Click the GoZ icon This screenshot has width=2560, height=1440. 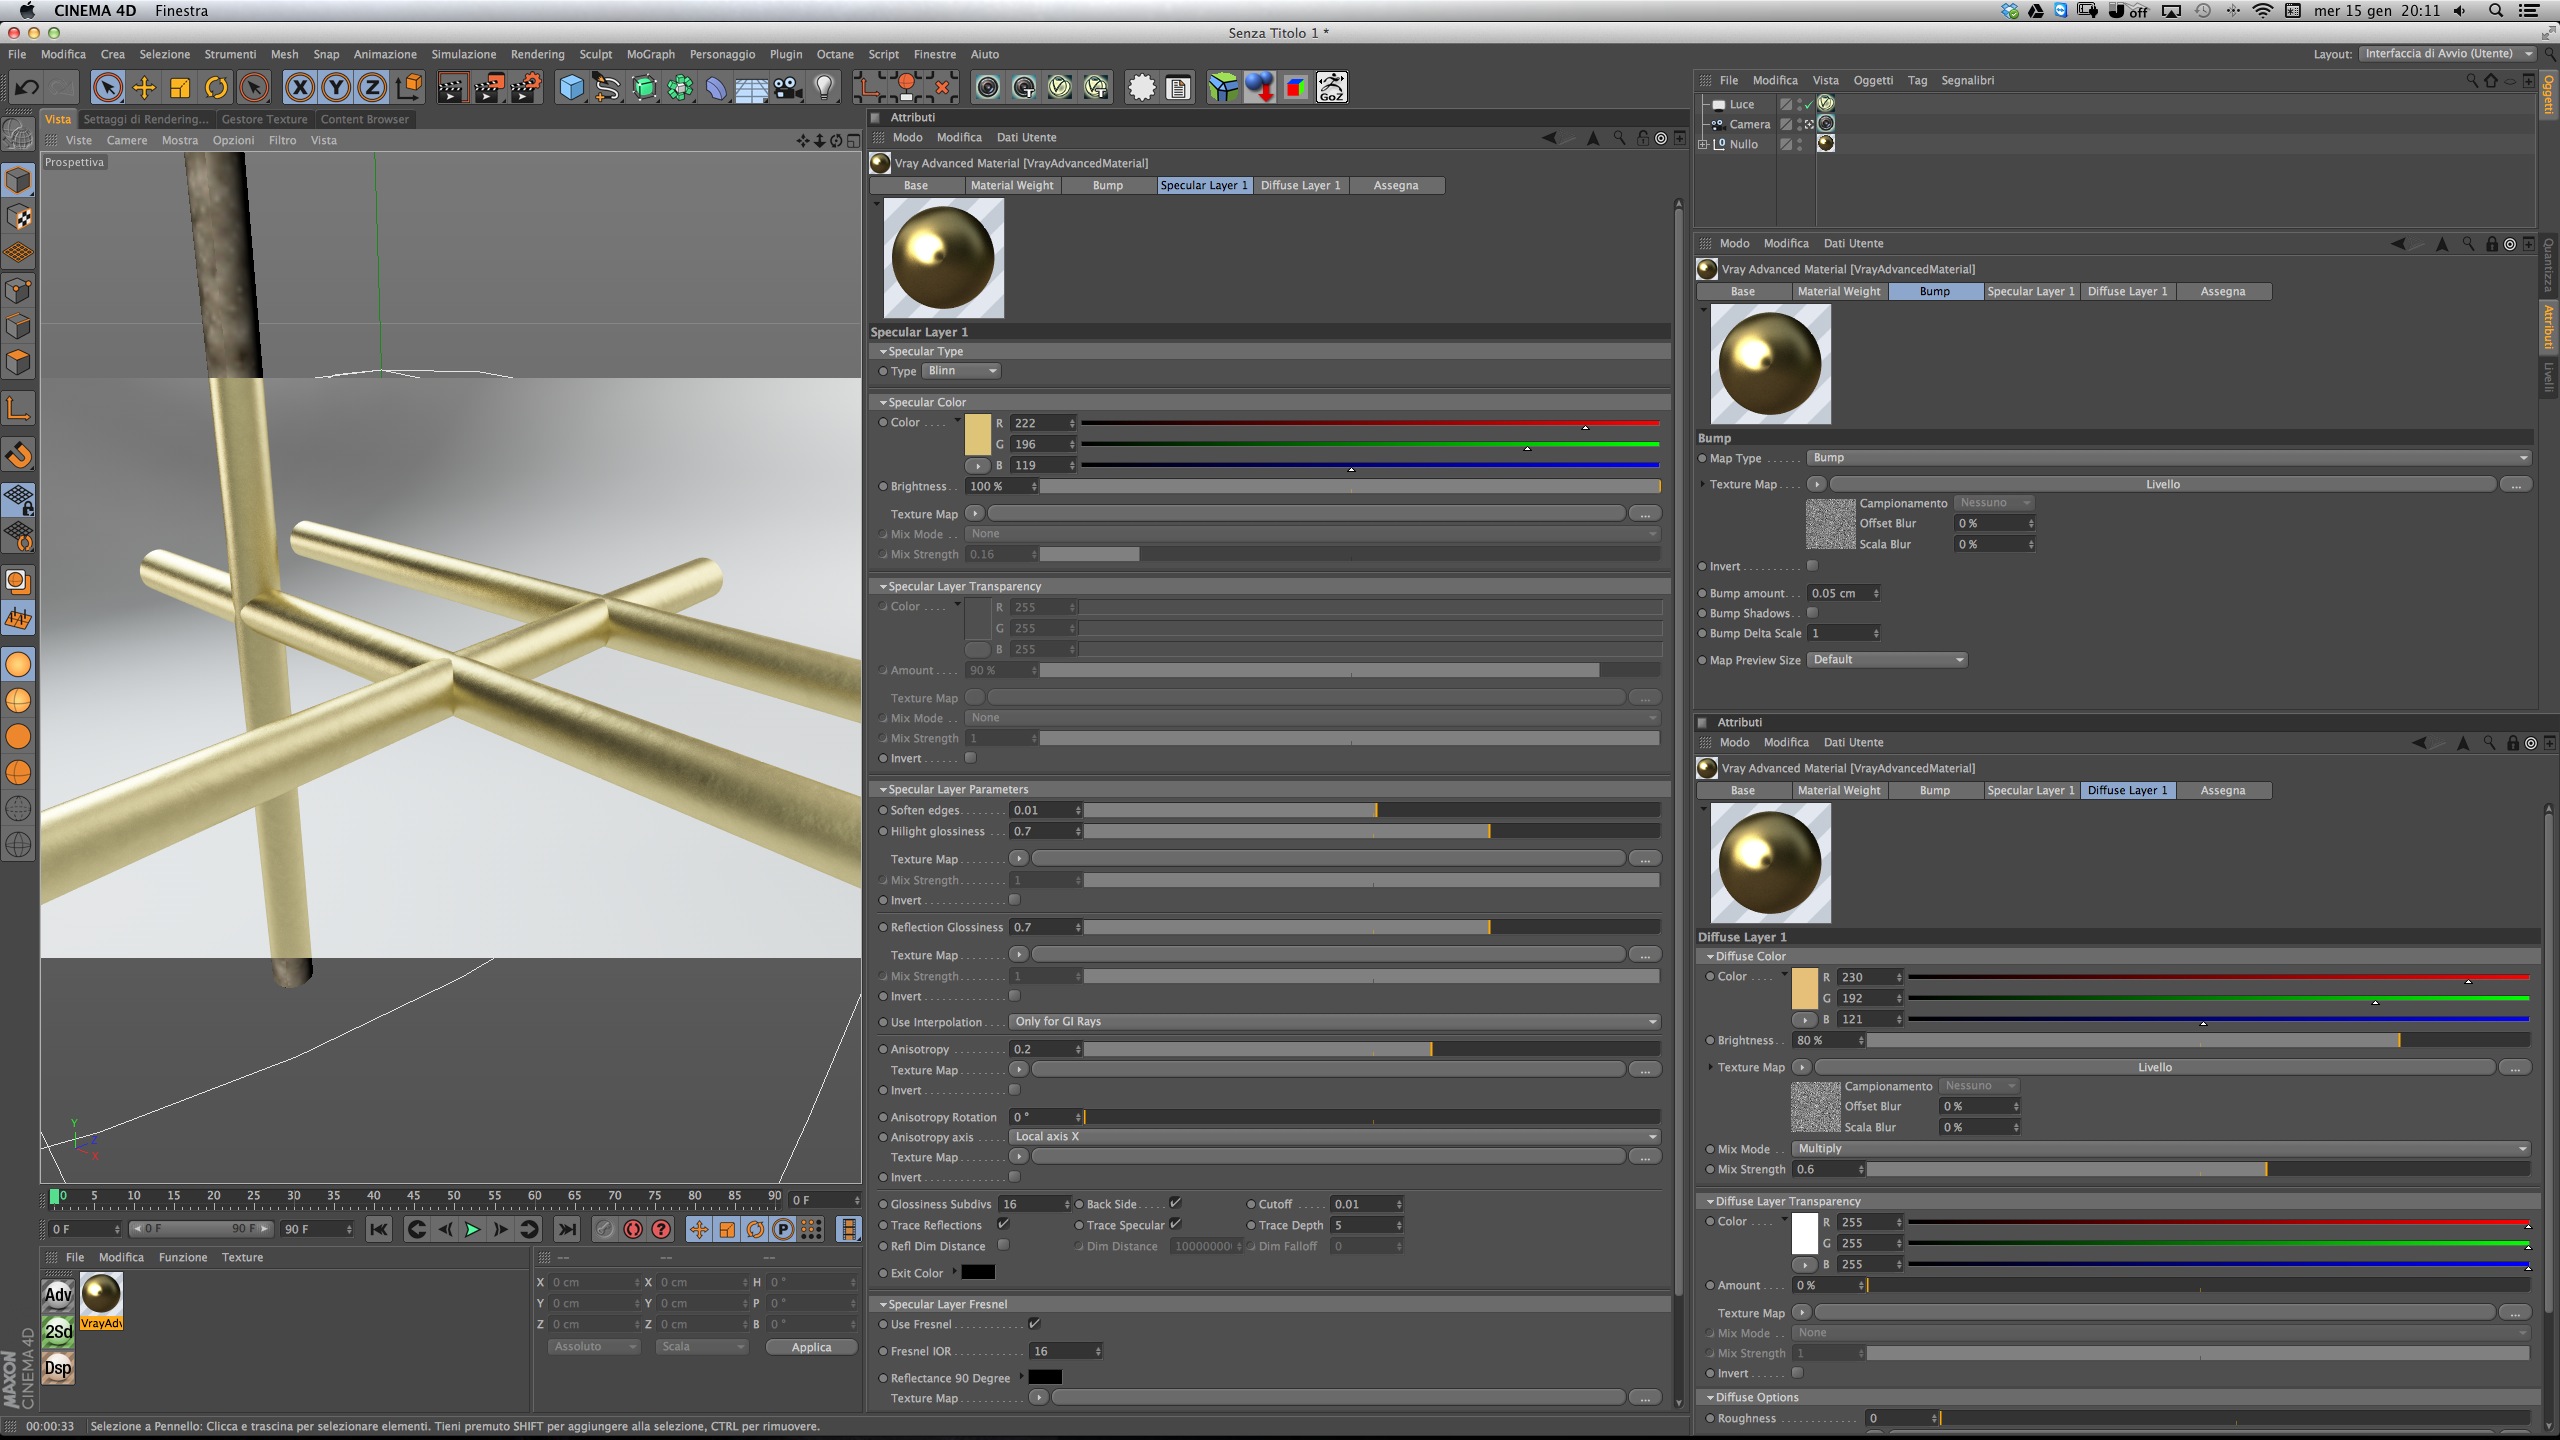1331,88
